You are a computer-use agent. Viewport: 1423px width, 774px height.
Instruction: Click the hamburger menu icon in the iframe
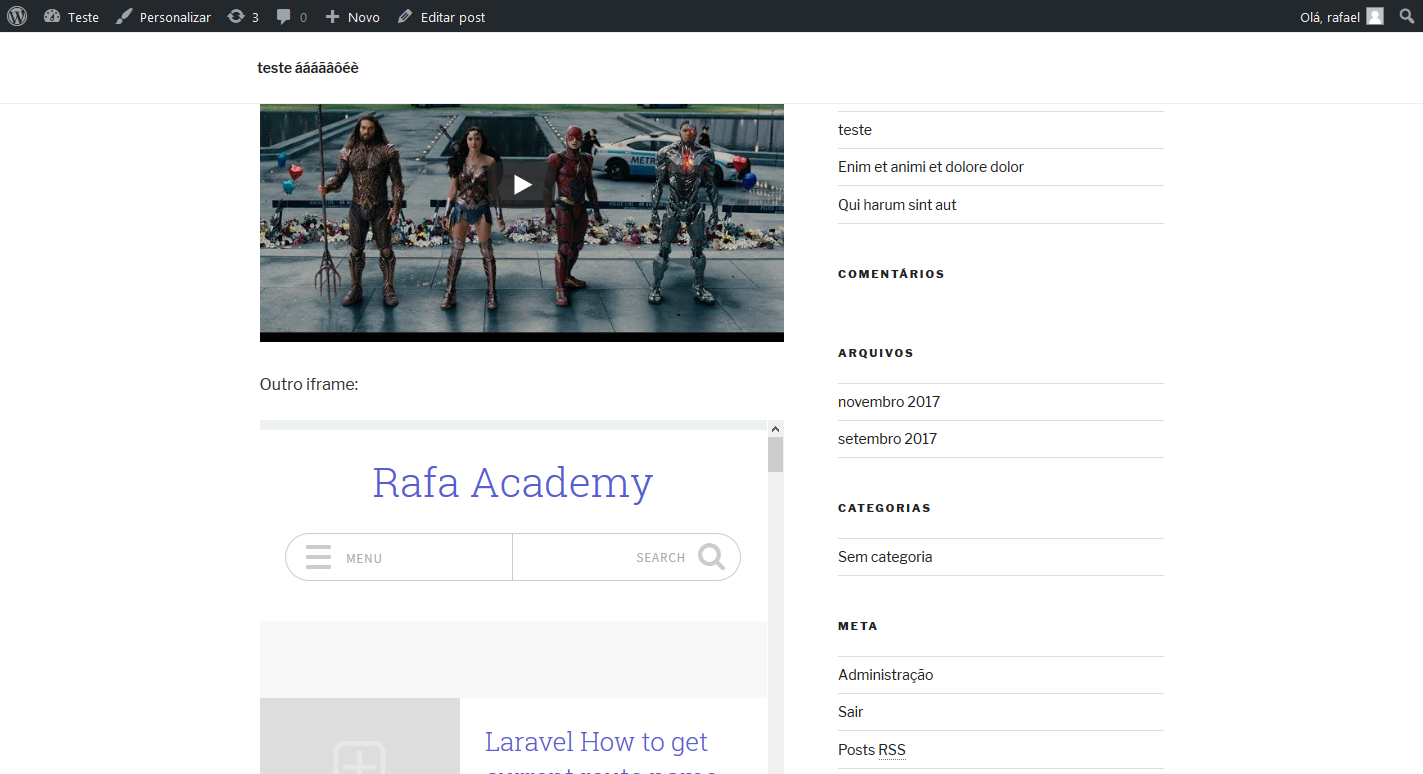pos(318,557)
